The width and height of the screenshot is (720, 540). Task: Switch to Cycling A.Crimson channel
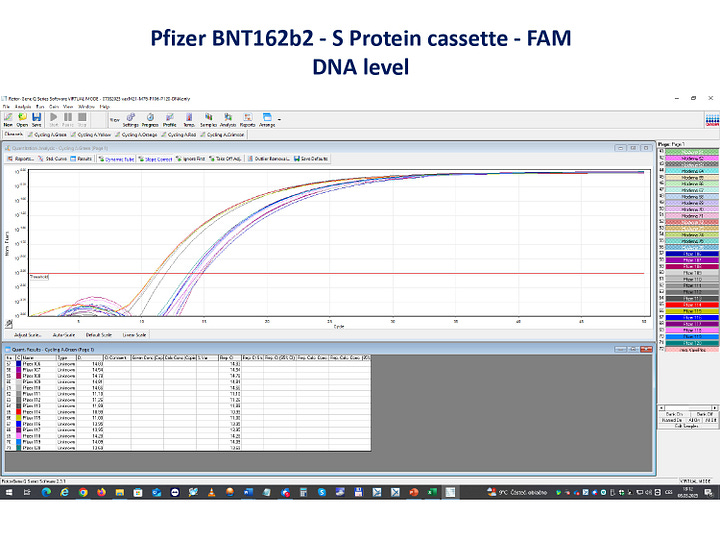coord(222,135)
